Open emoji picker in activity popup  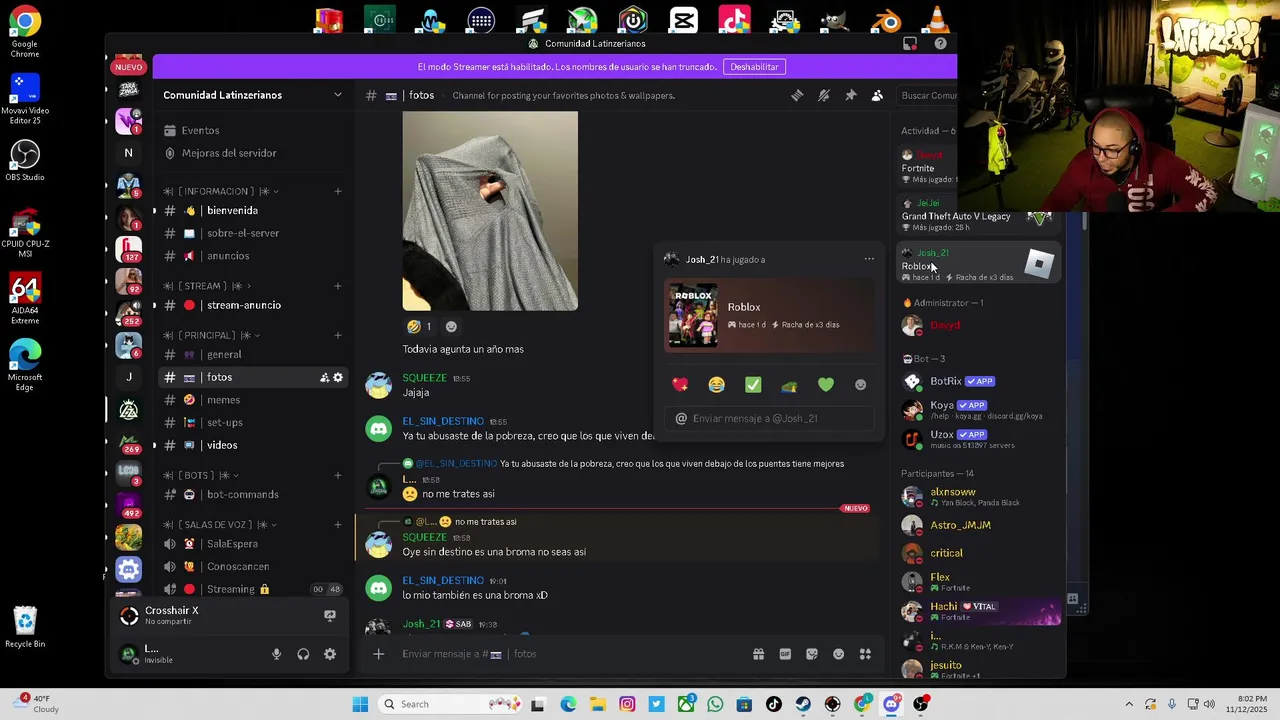860,385
